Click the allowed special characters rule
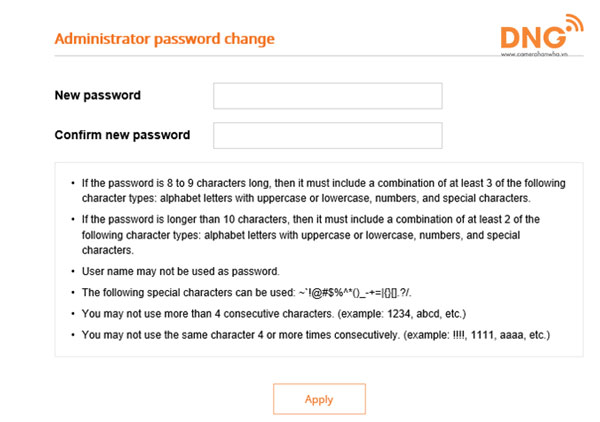Viewport: 600px width, 422px height. (x=250, y=292)
